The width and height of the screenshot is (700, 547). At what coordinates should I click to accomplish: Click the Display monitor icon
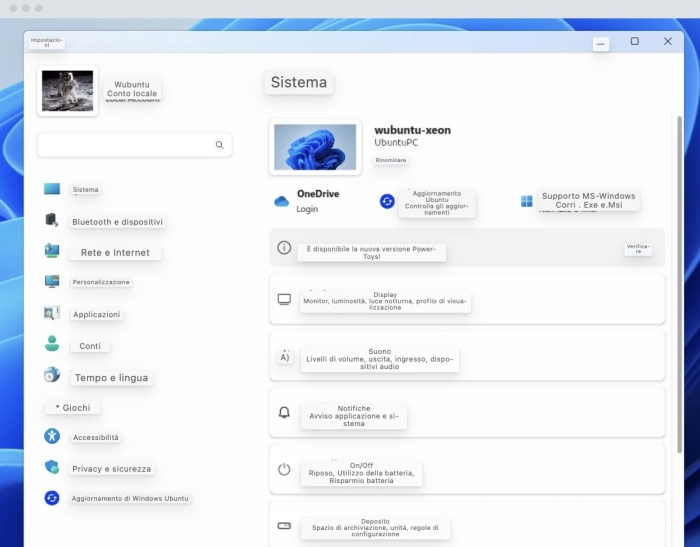284,299
